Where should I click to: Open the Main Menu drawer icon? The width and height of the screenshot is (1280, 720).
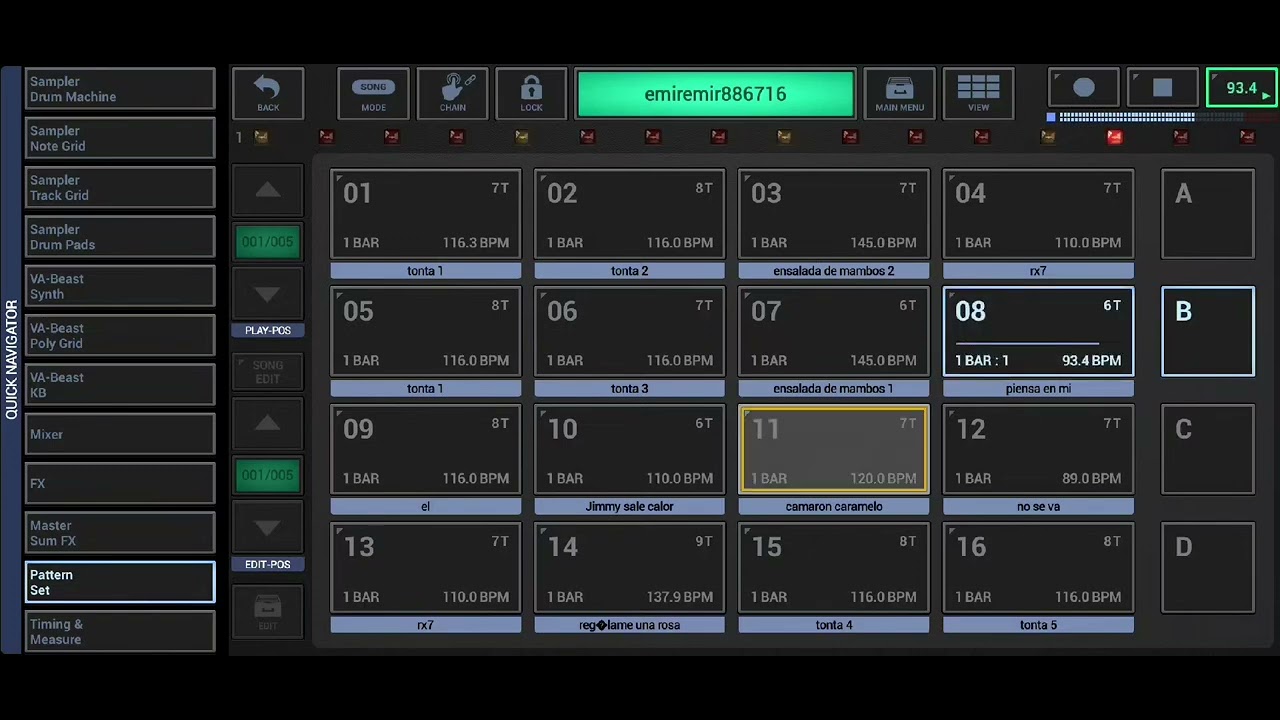[x=899, y=94]
